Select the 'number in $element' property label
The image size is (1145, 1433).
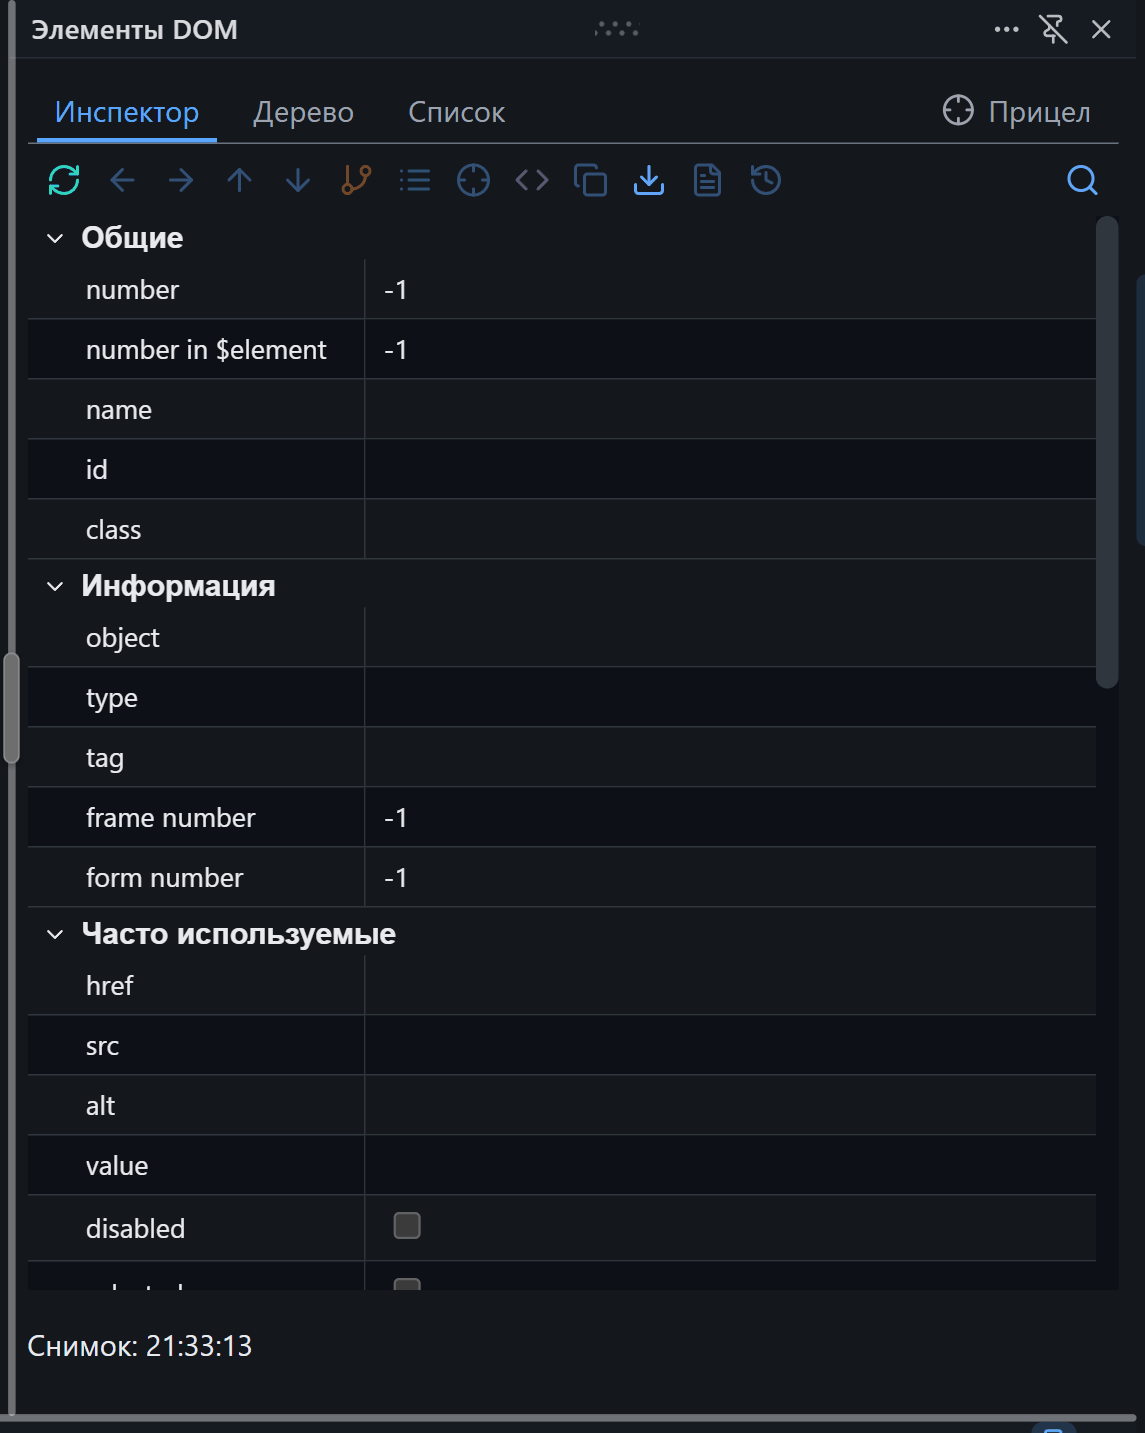point(206,350)
